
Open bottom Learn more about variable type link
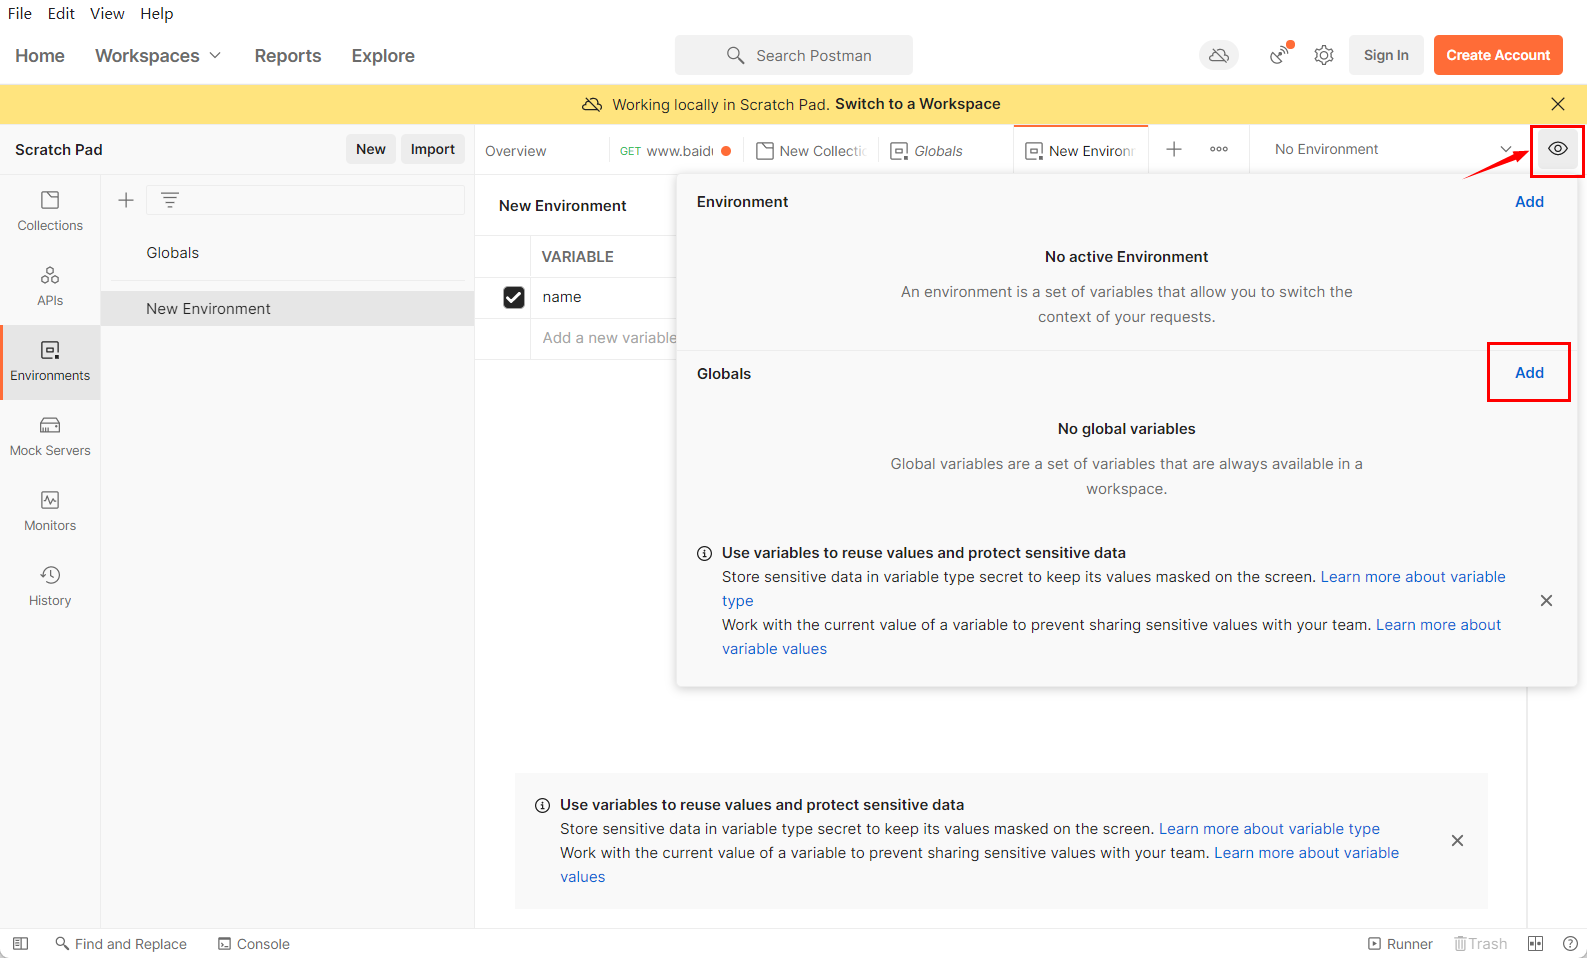(x=1269, y=829)
